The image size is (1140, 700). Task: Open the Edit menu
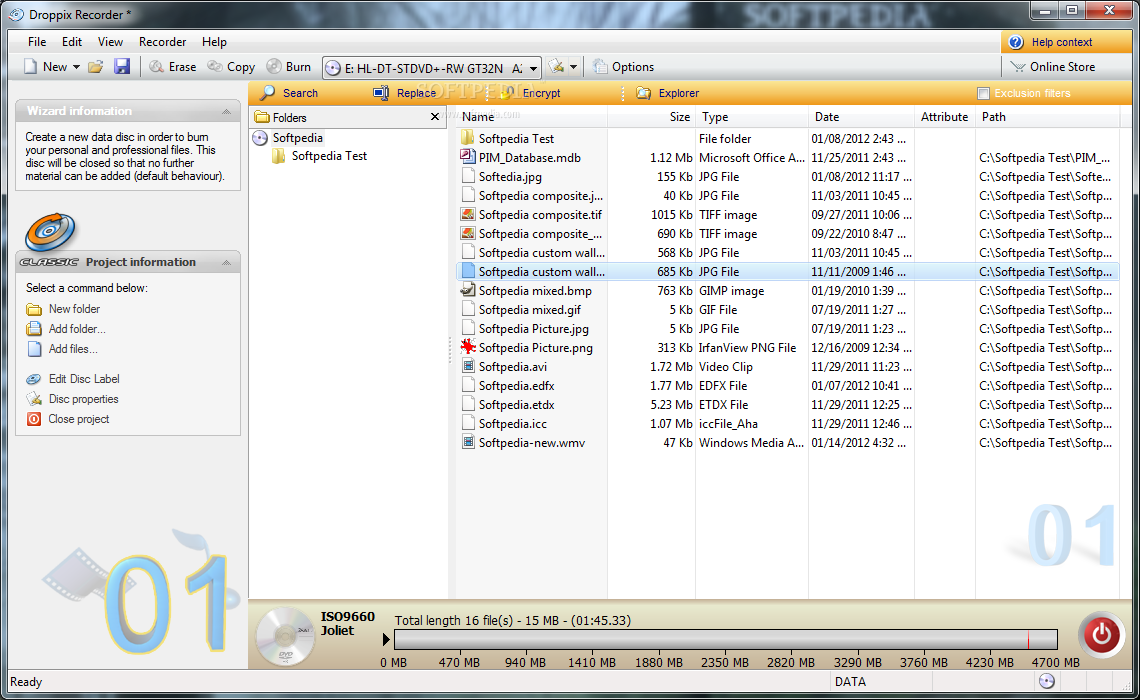coord(72,42)
